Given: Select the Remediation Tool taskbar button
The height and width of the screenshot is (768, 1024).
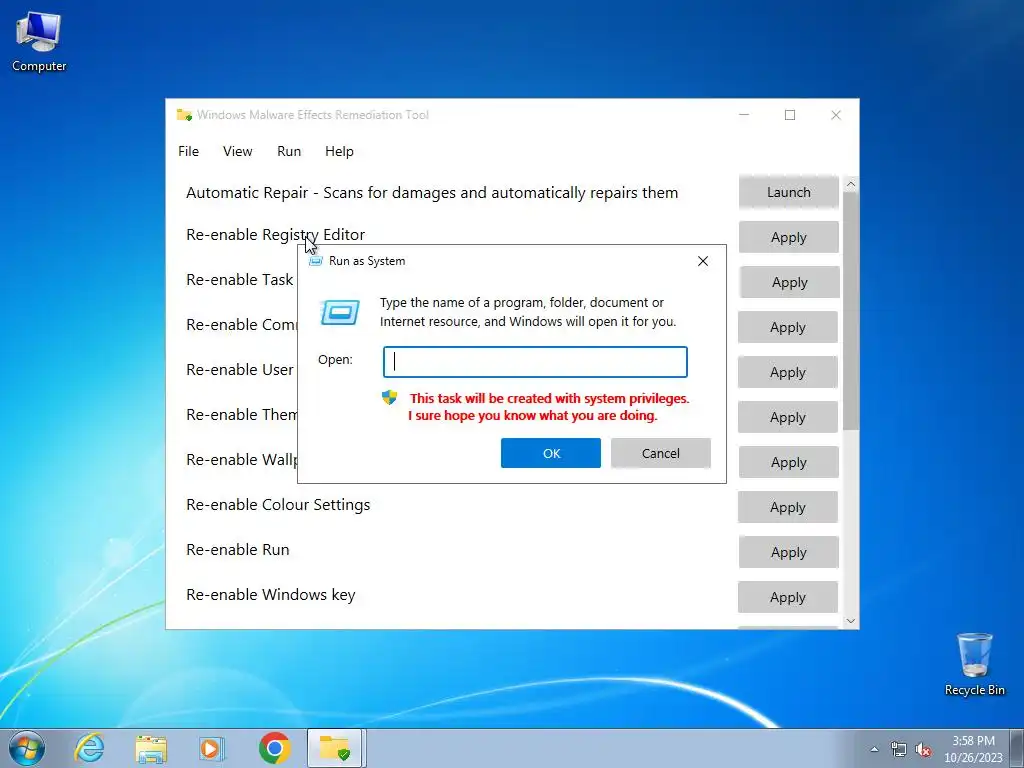Looking at the screenshot, I should point(335,748).
